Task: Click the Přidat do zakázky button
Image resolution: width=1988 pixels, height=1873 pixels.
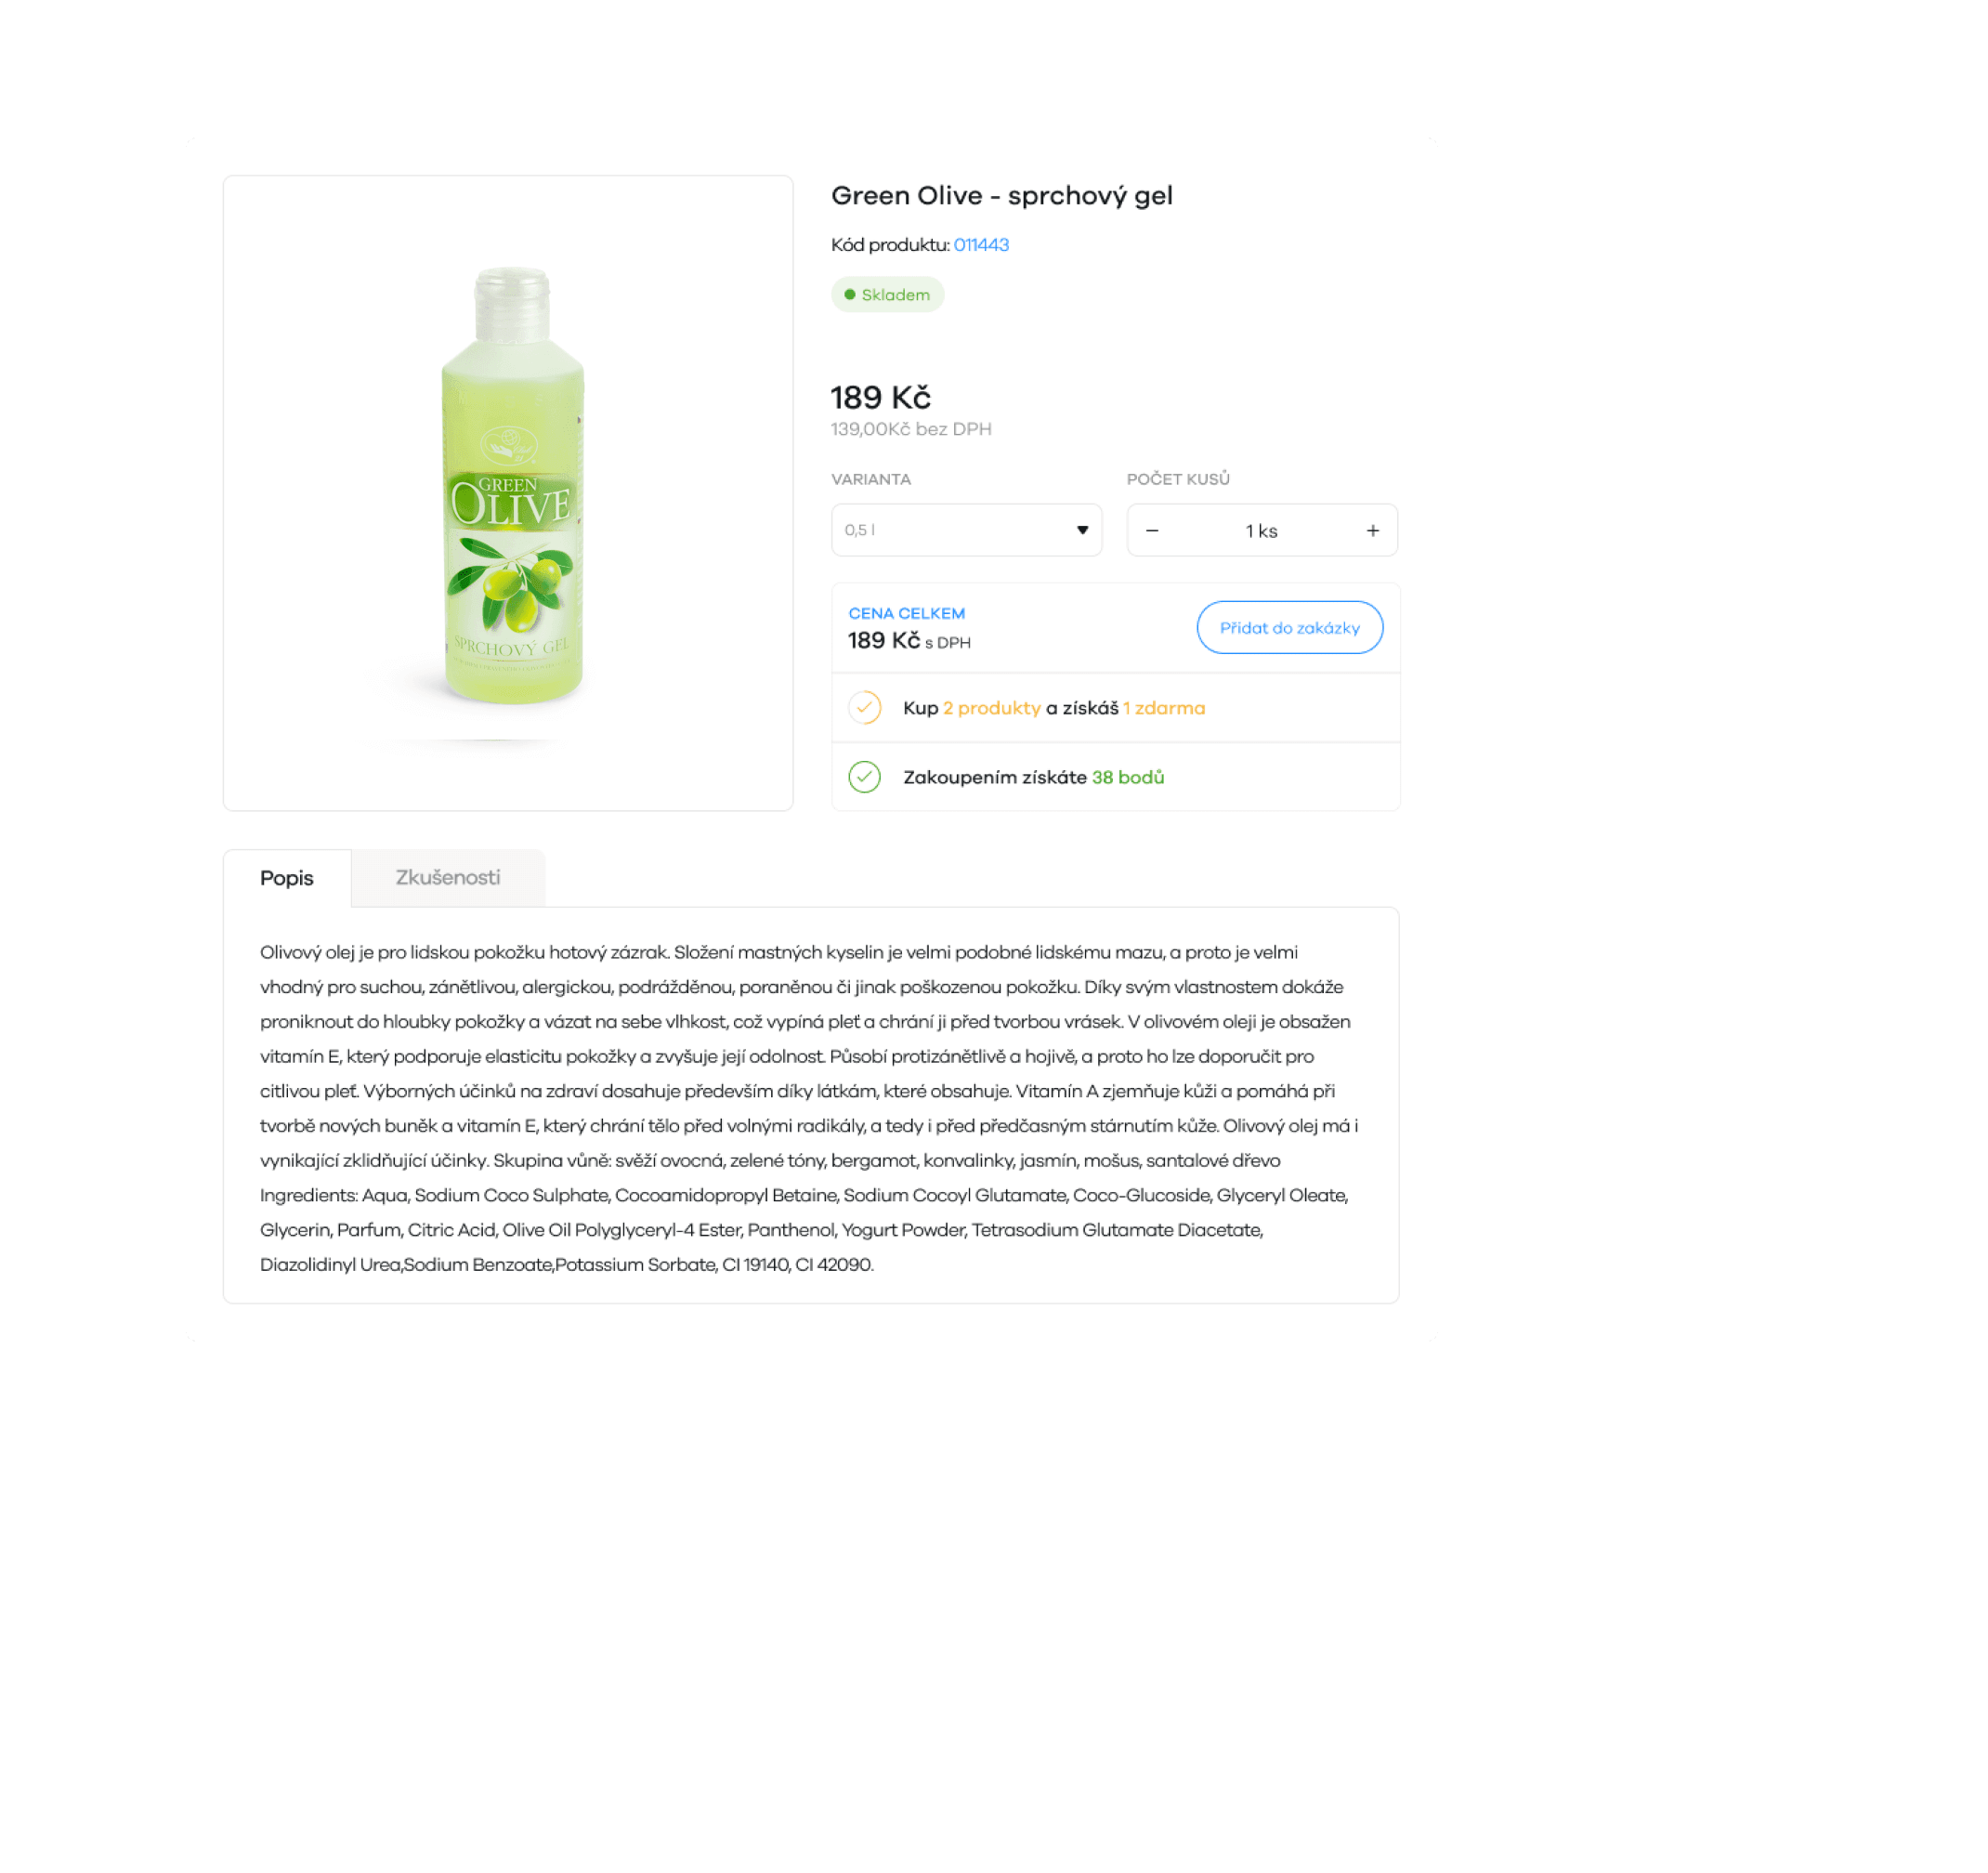Action: point(1290,628)
